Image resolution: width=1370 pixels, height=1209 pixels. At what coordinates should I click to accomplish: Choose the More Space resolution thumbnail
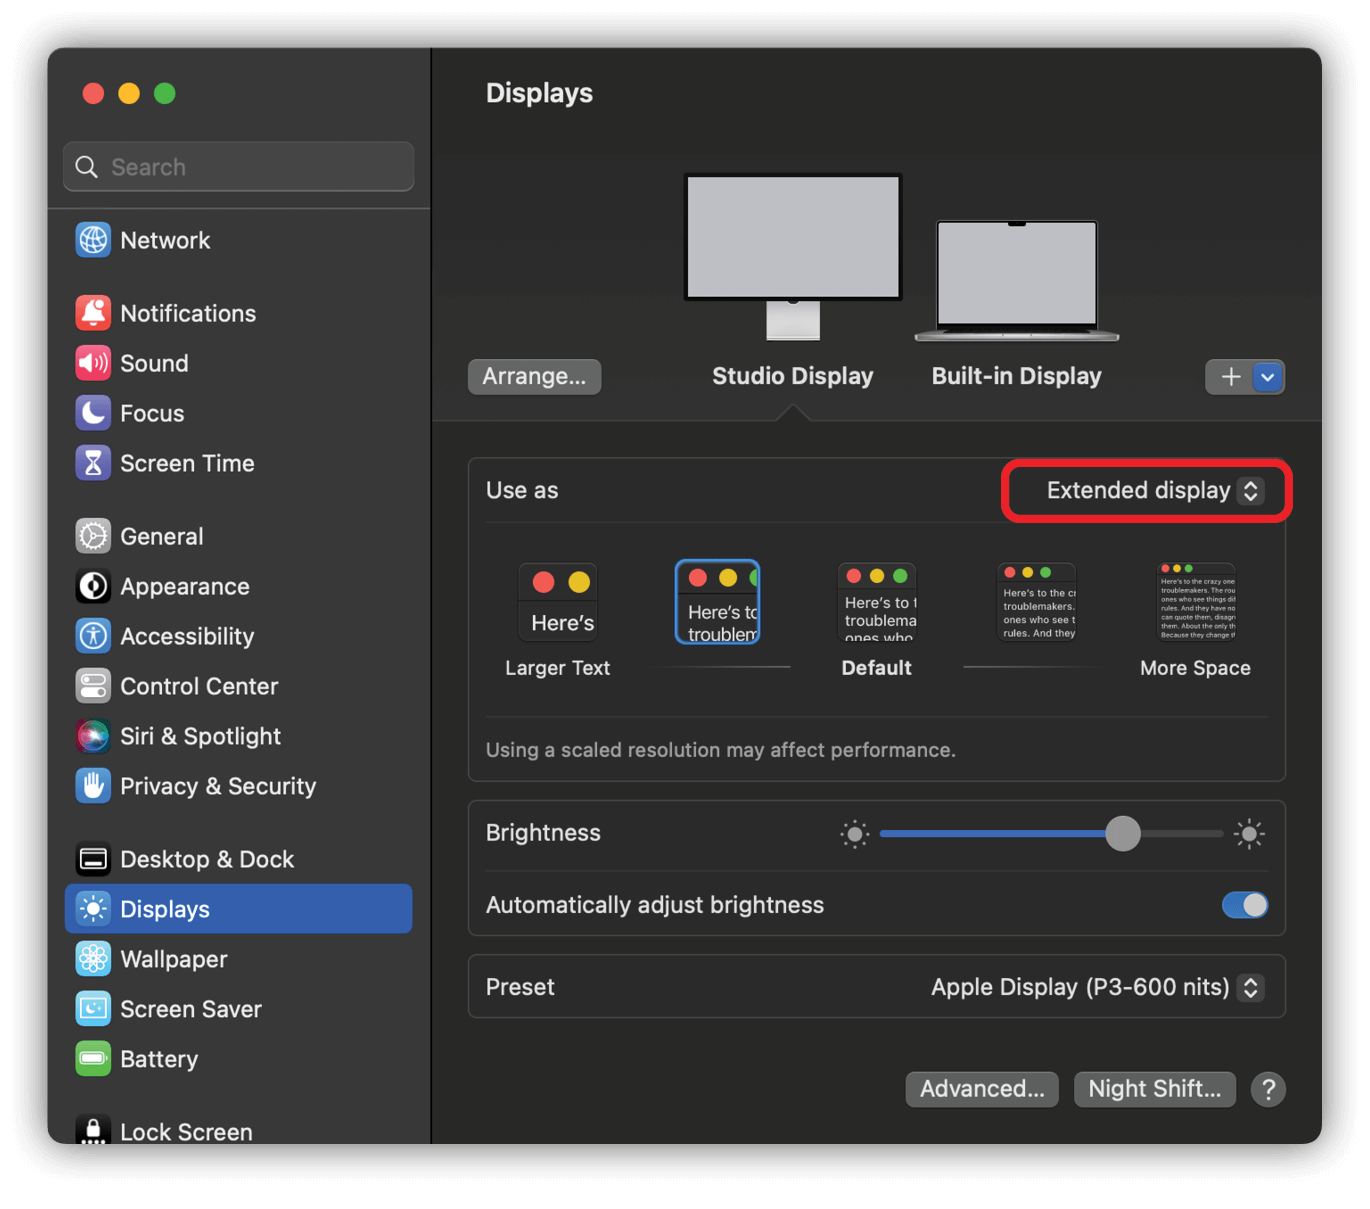coord(1196,602)
